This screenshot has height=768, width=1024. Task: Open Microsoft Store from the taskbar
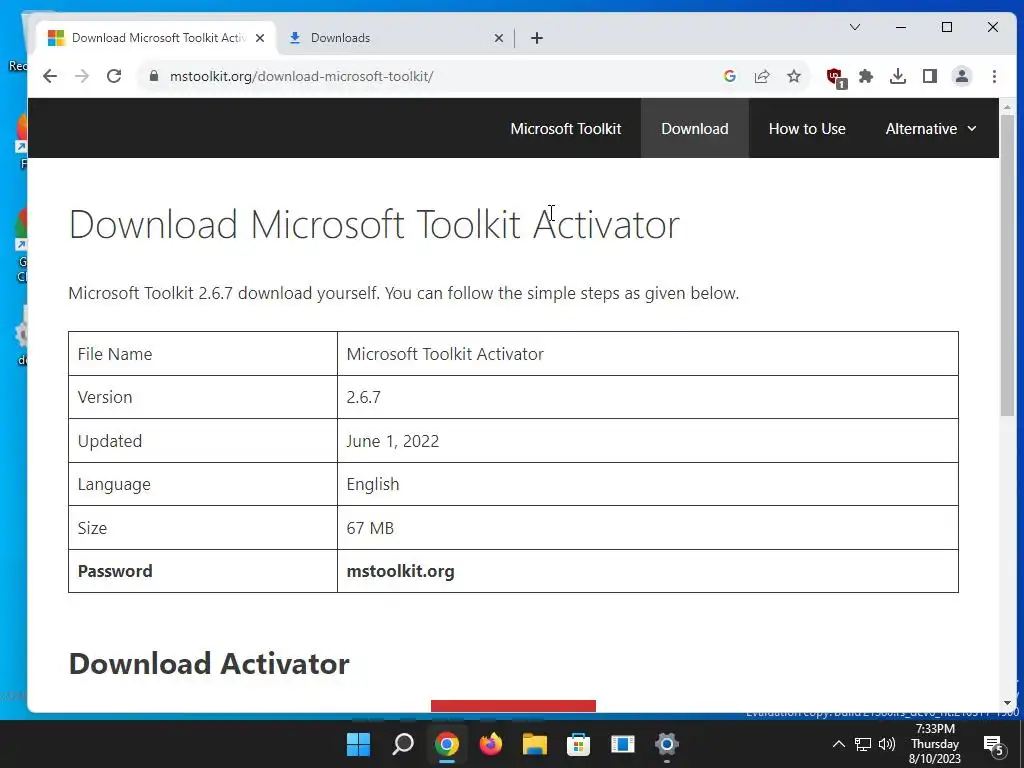579,744
